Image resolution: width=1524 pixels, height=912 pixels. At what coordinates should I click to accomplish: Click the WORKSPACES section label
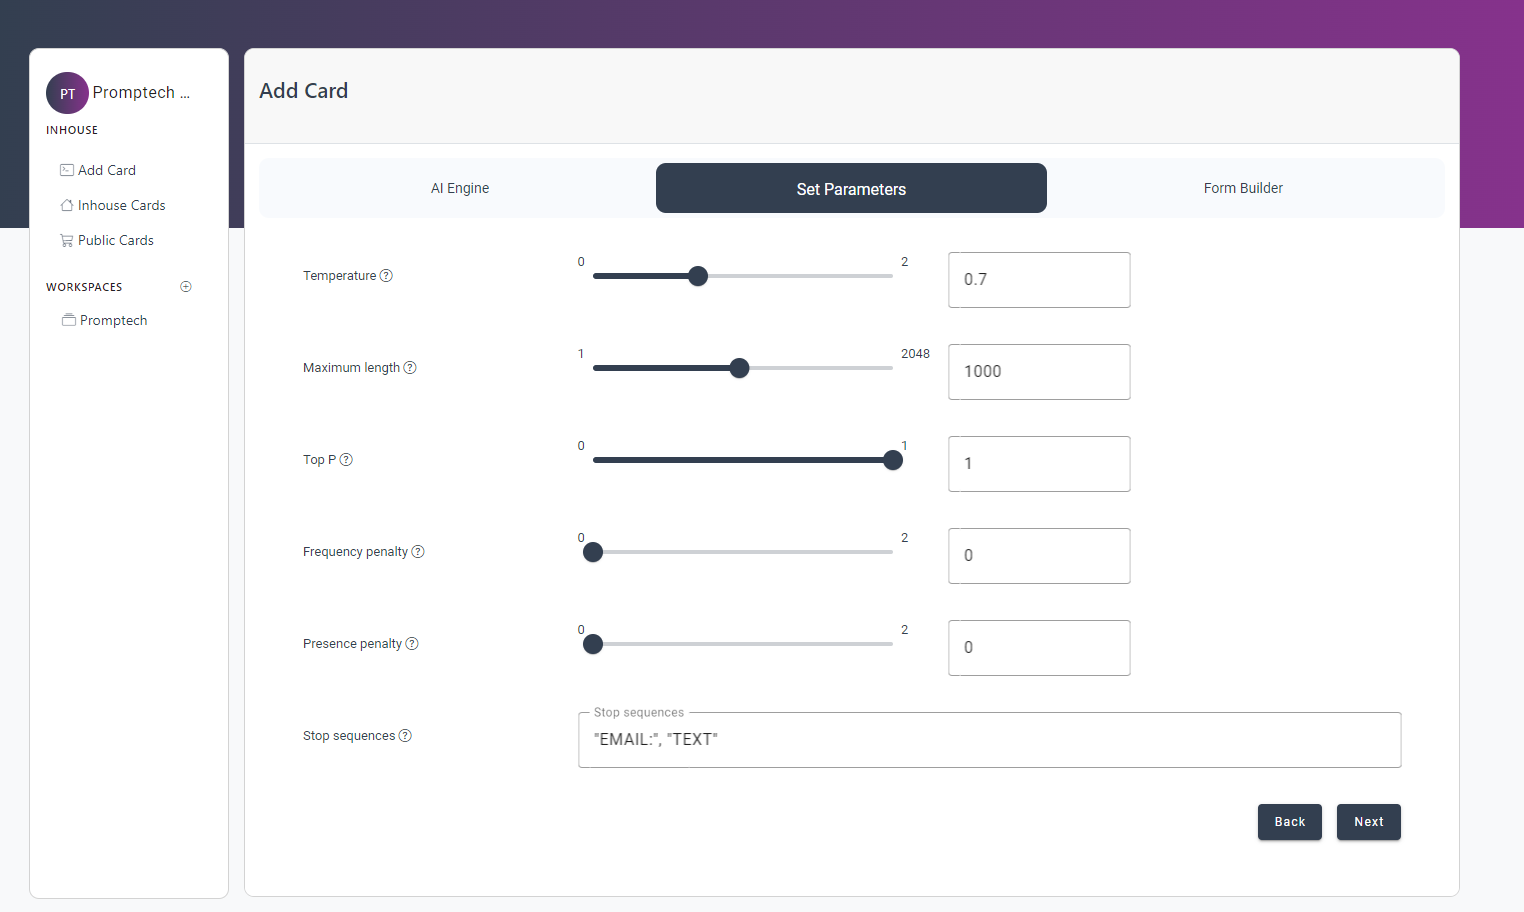click(x=84, y=287)
